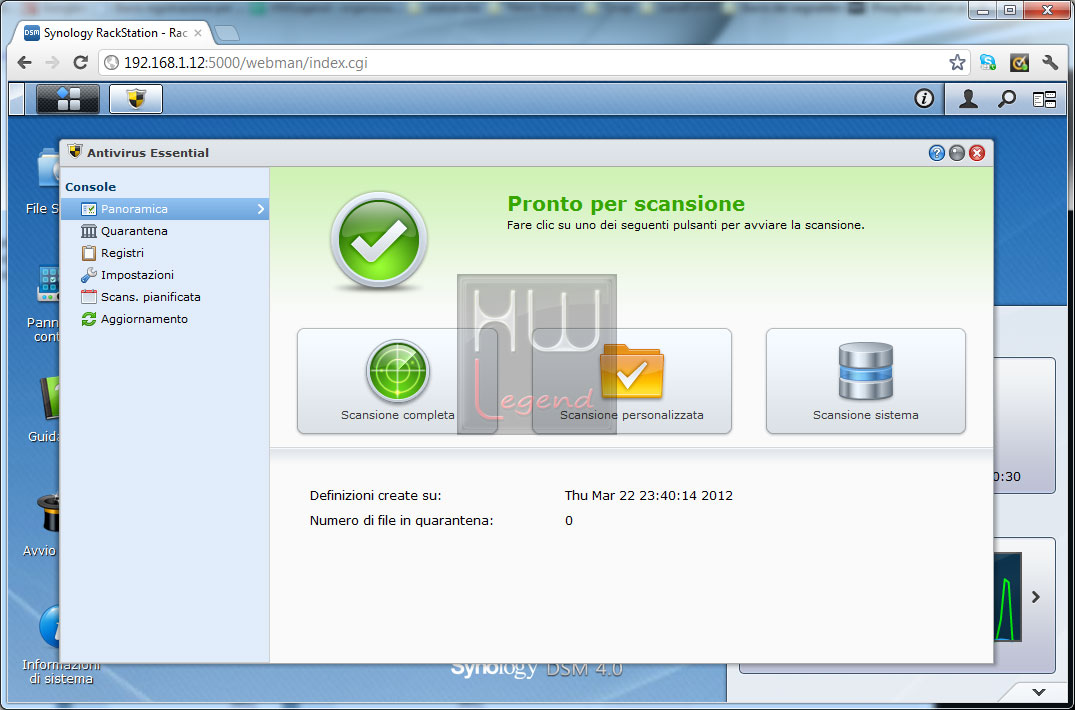Open the user account options icon
The image size is (1075, 710).
[967, 99]
